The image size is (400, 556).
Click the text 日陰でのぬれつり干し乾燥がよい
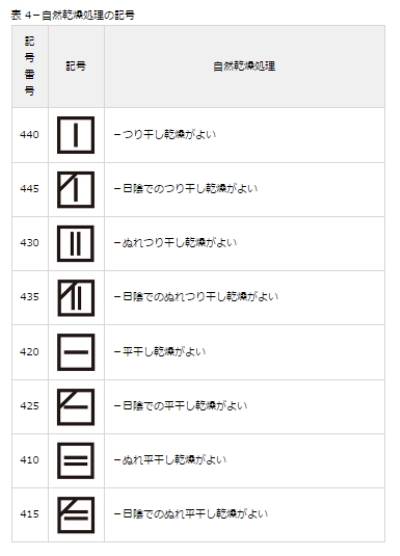click(200, 296)
